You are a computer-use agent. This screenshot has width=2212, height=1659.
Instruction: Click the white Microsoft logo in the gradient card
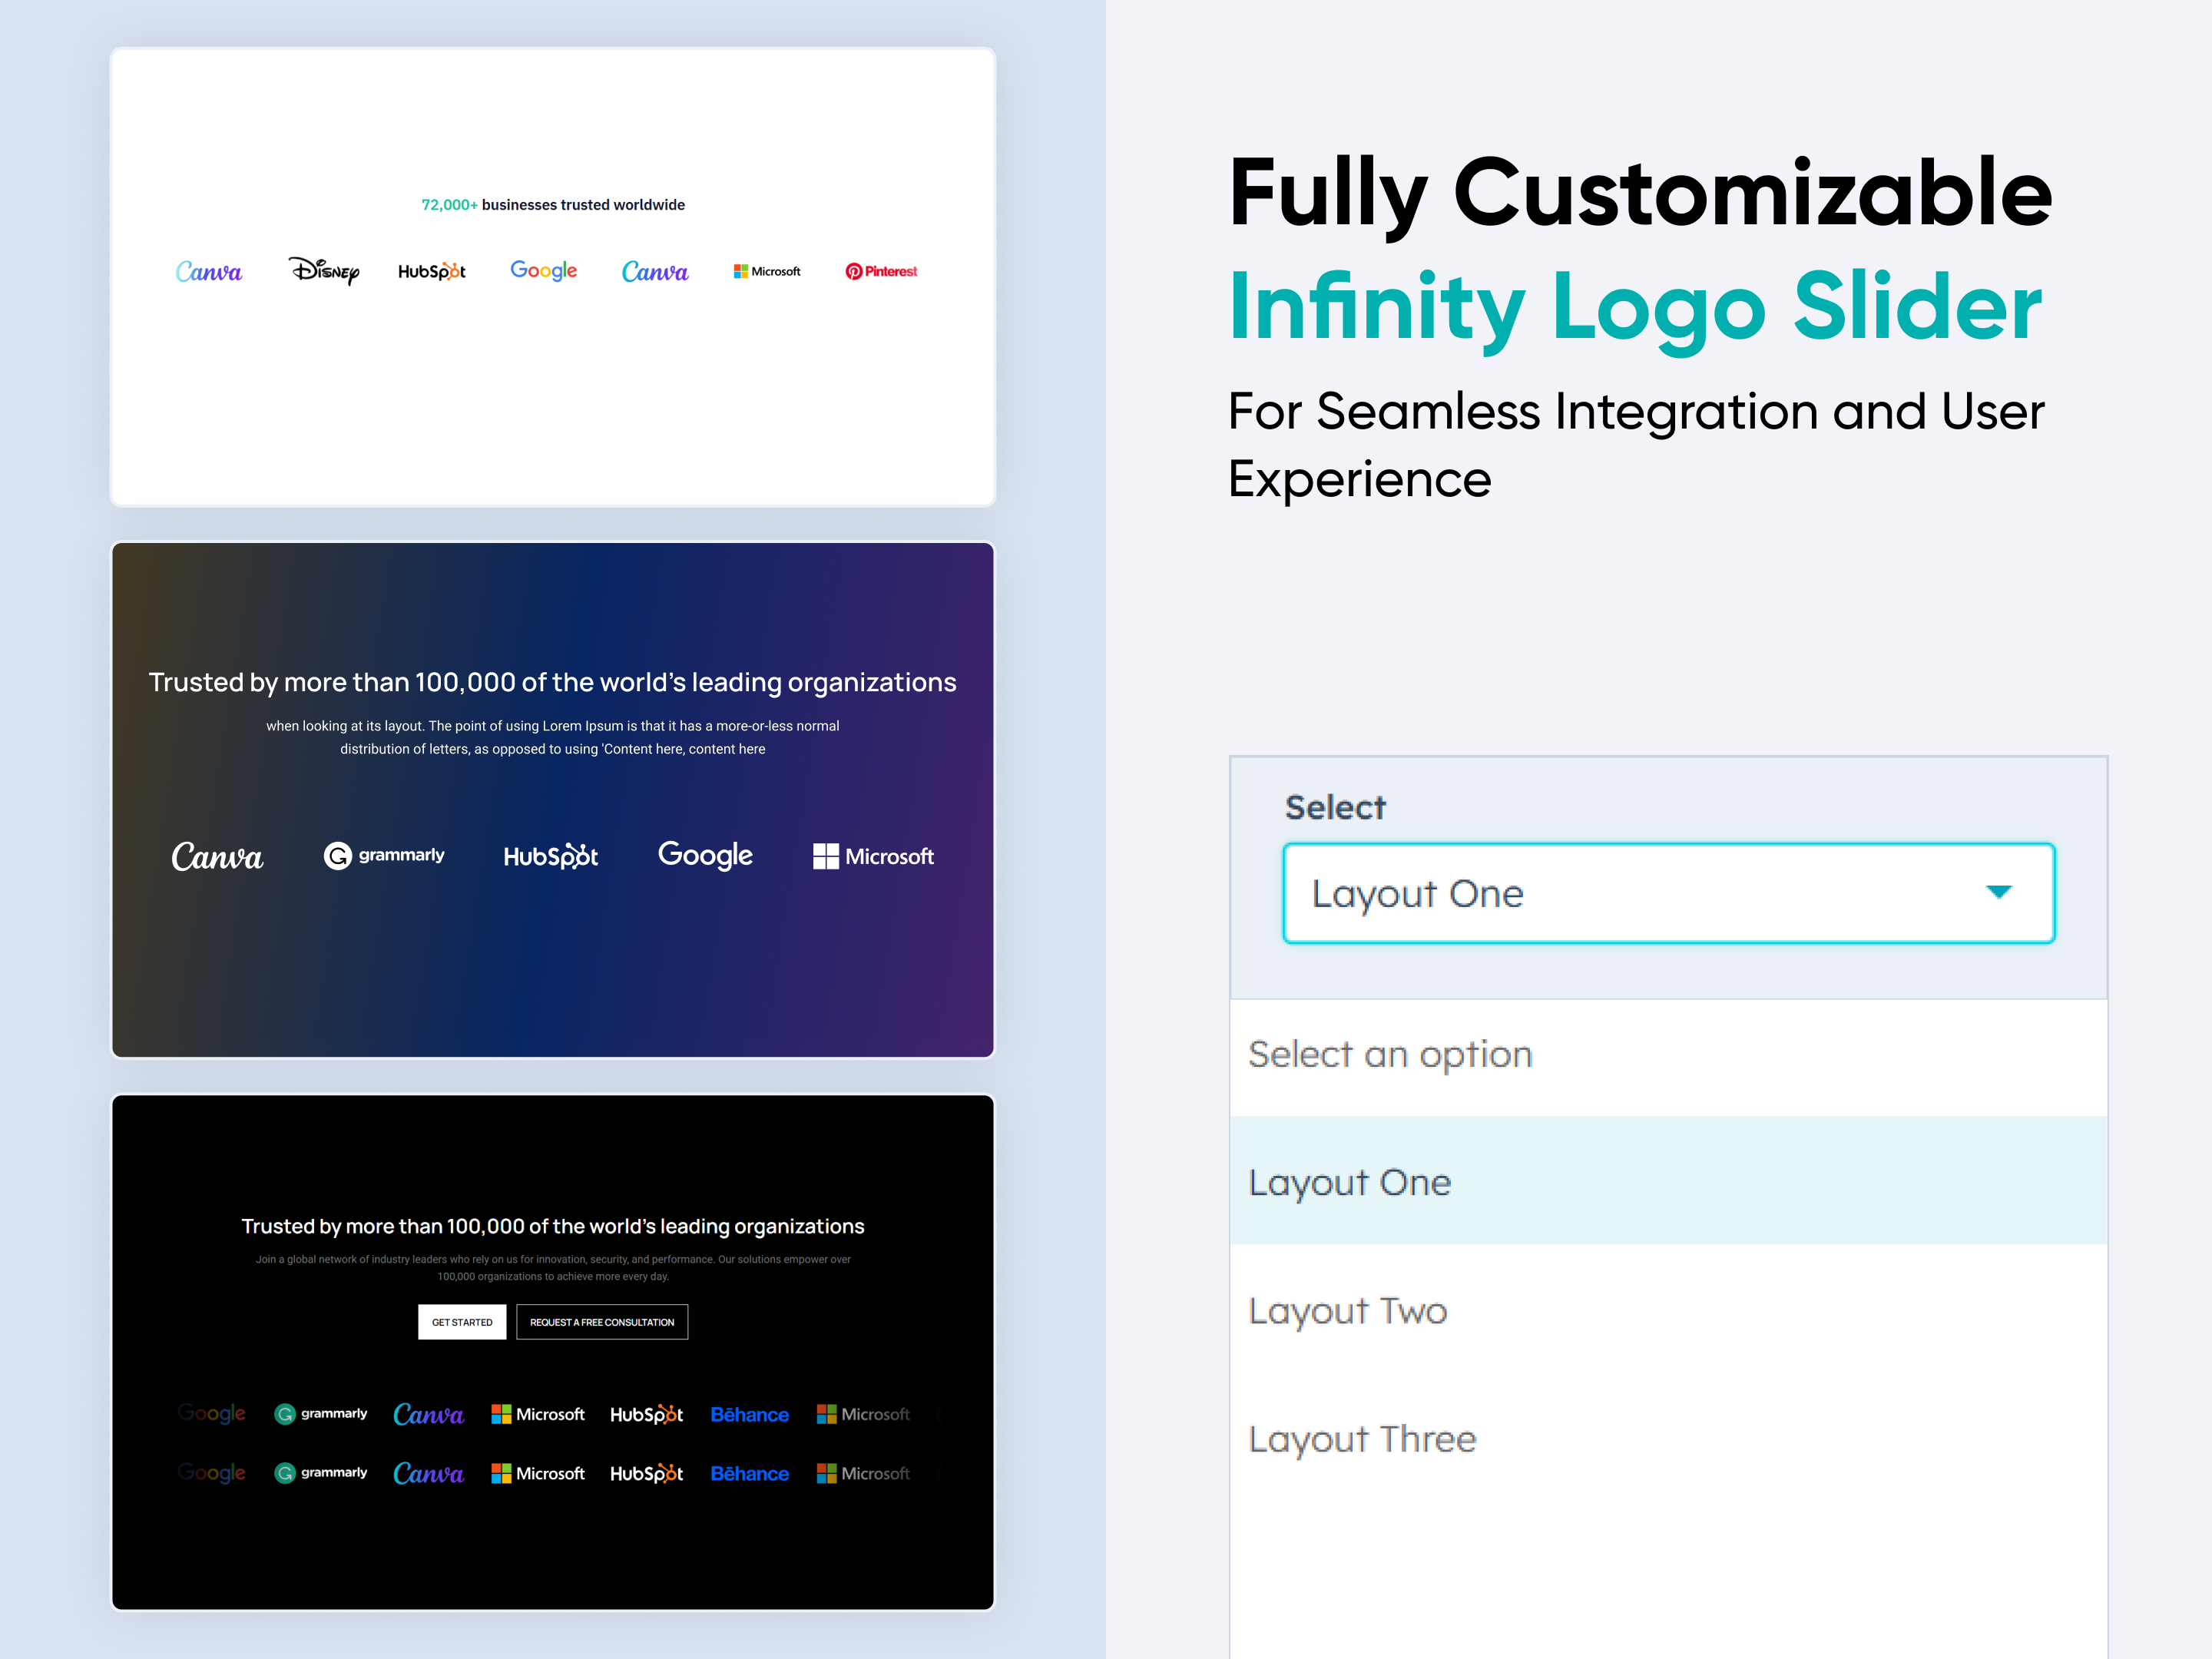873,856
